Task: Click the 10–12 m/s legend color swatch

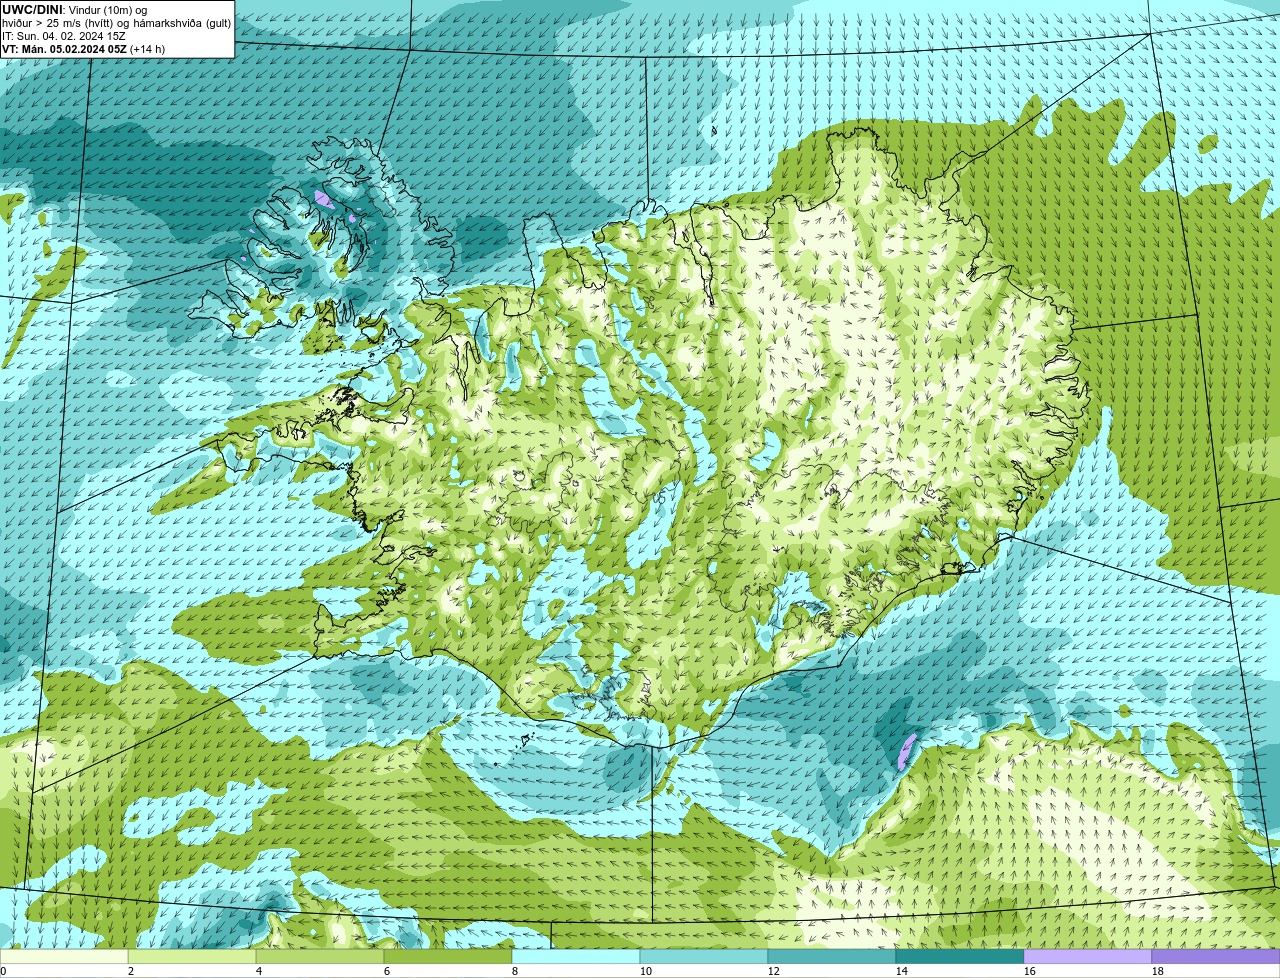Action: point(704,956)
